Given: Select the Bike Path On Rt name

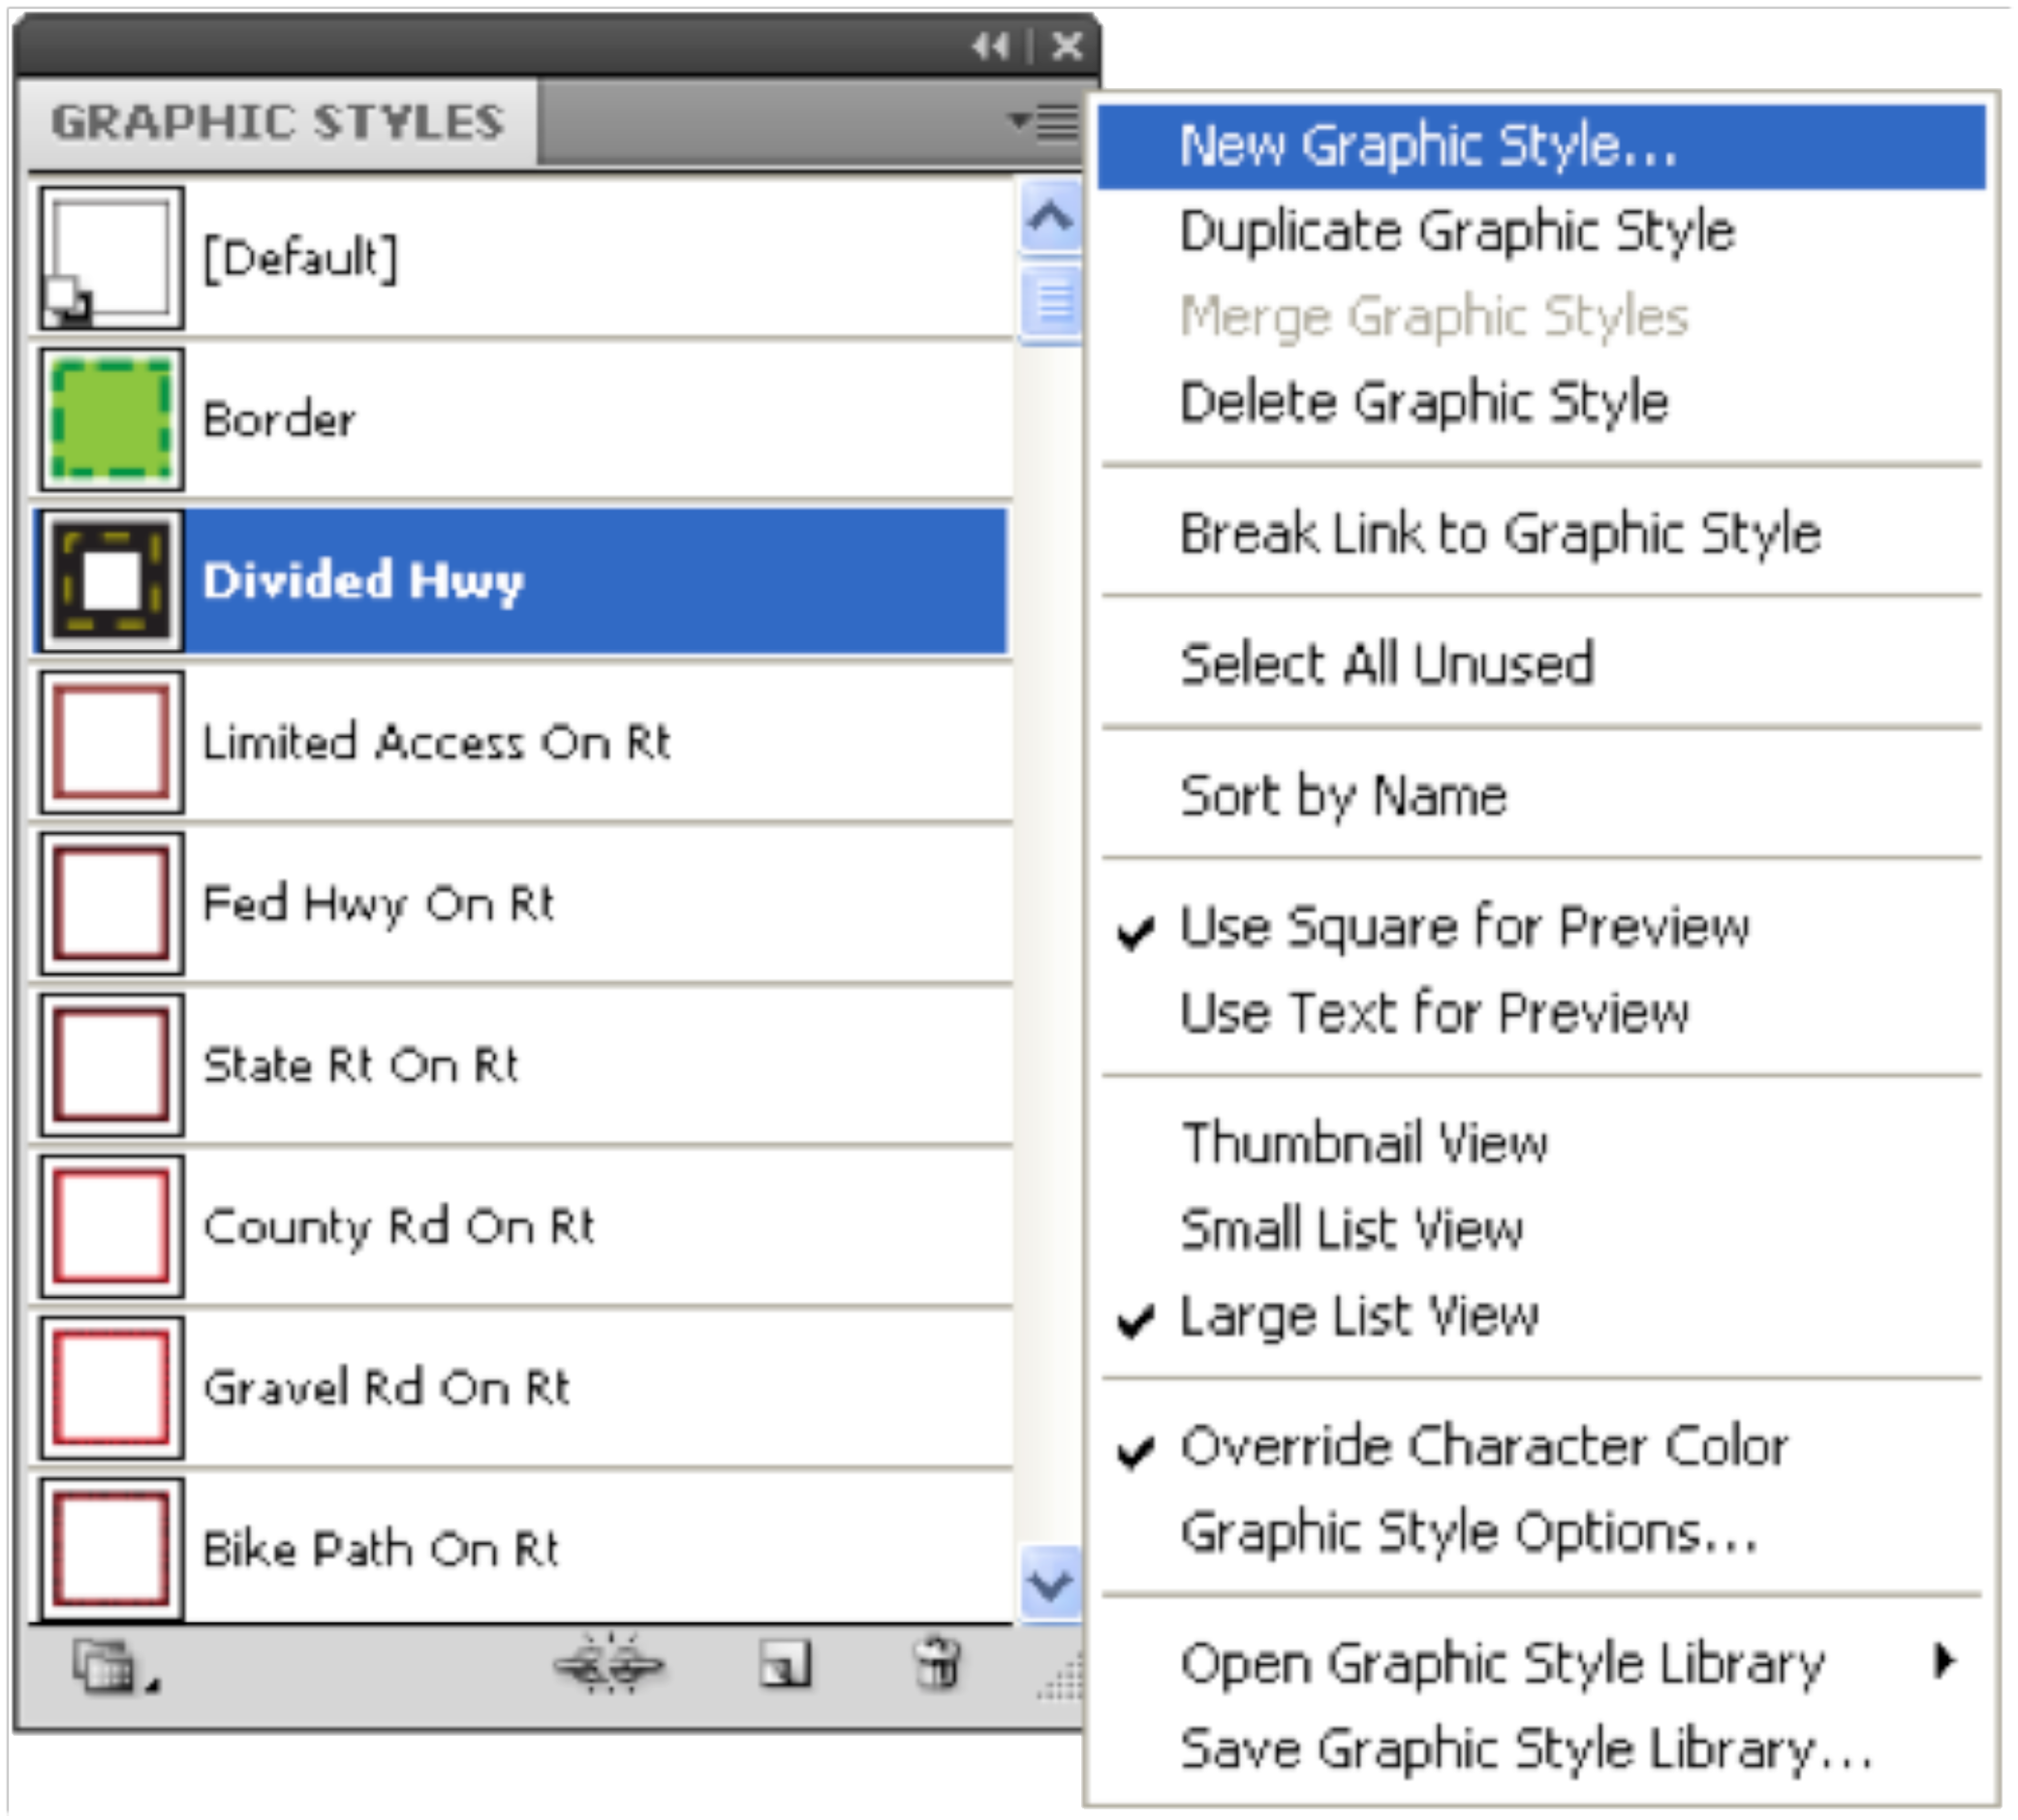Looking at the screenshot, I should coord(381,1549).
